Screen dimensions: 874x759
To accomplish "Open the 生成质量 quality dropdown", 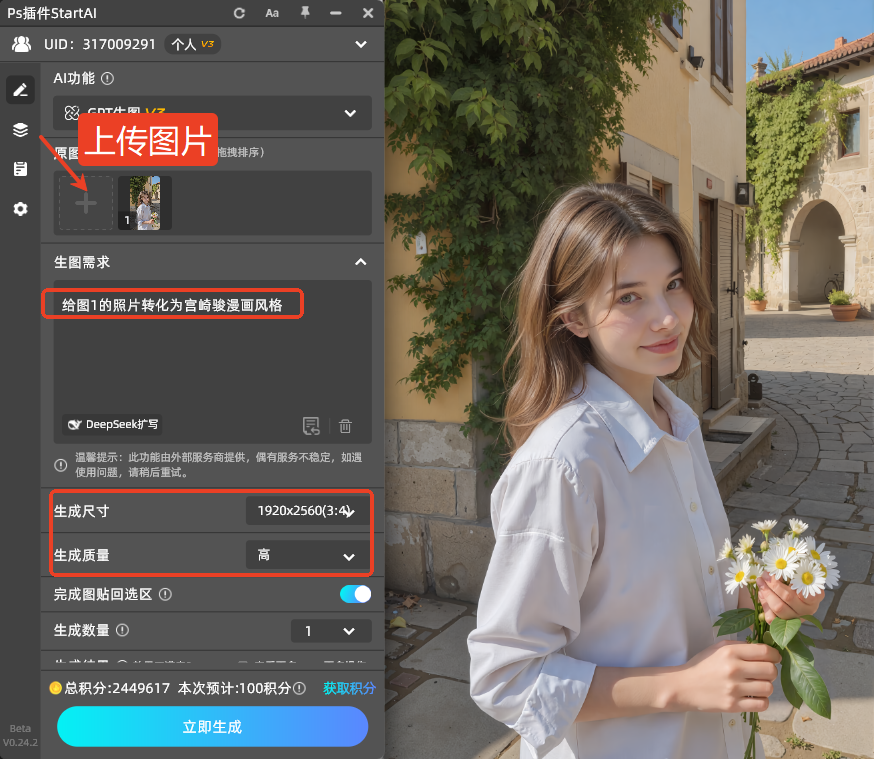I will 308,555.
